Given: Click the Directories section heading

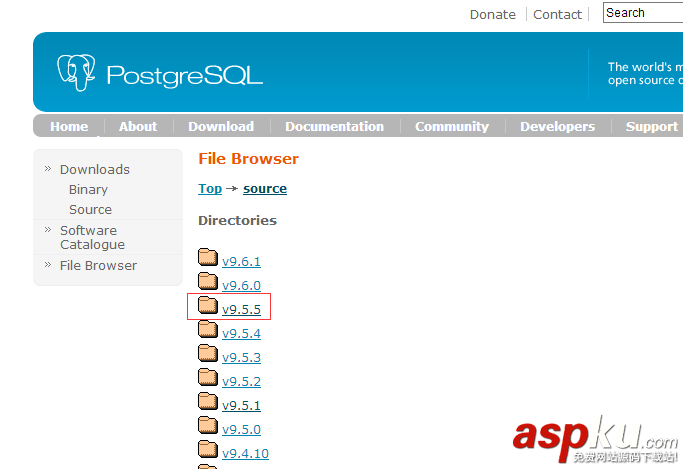Looking at the screenshot, I should click(237, 220).
